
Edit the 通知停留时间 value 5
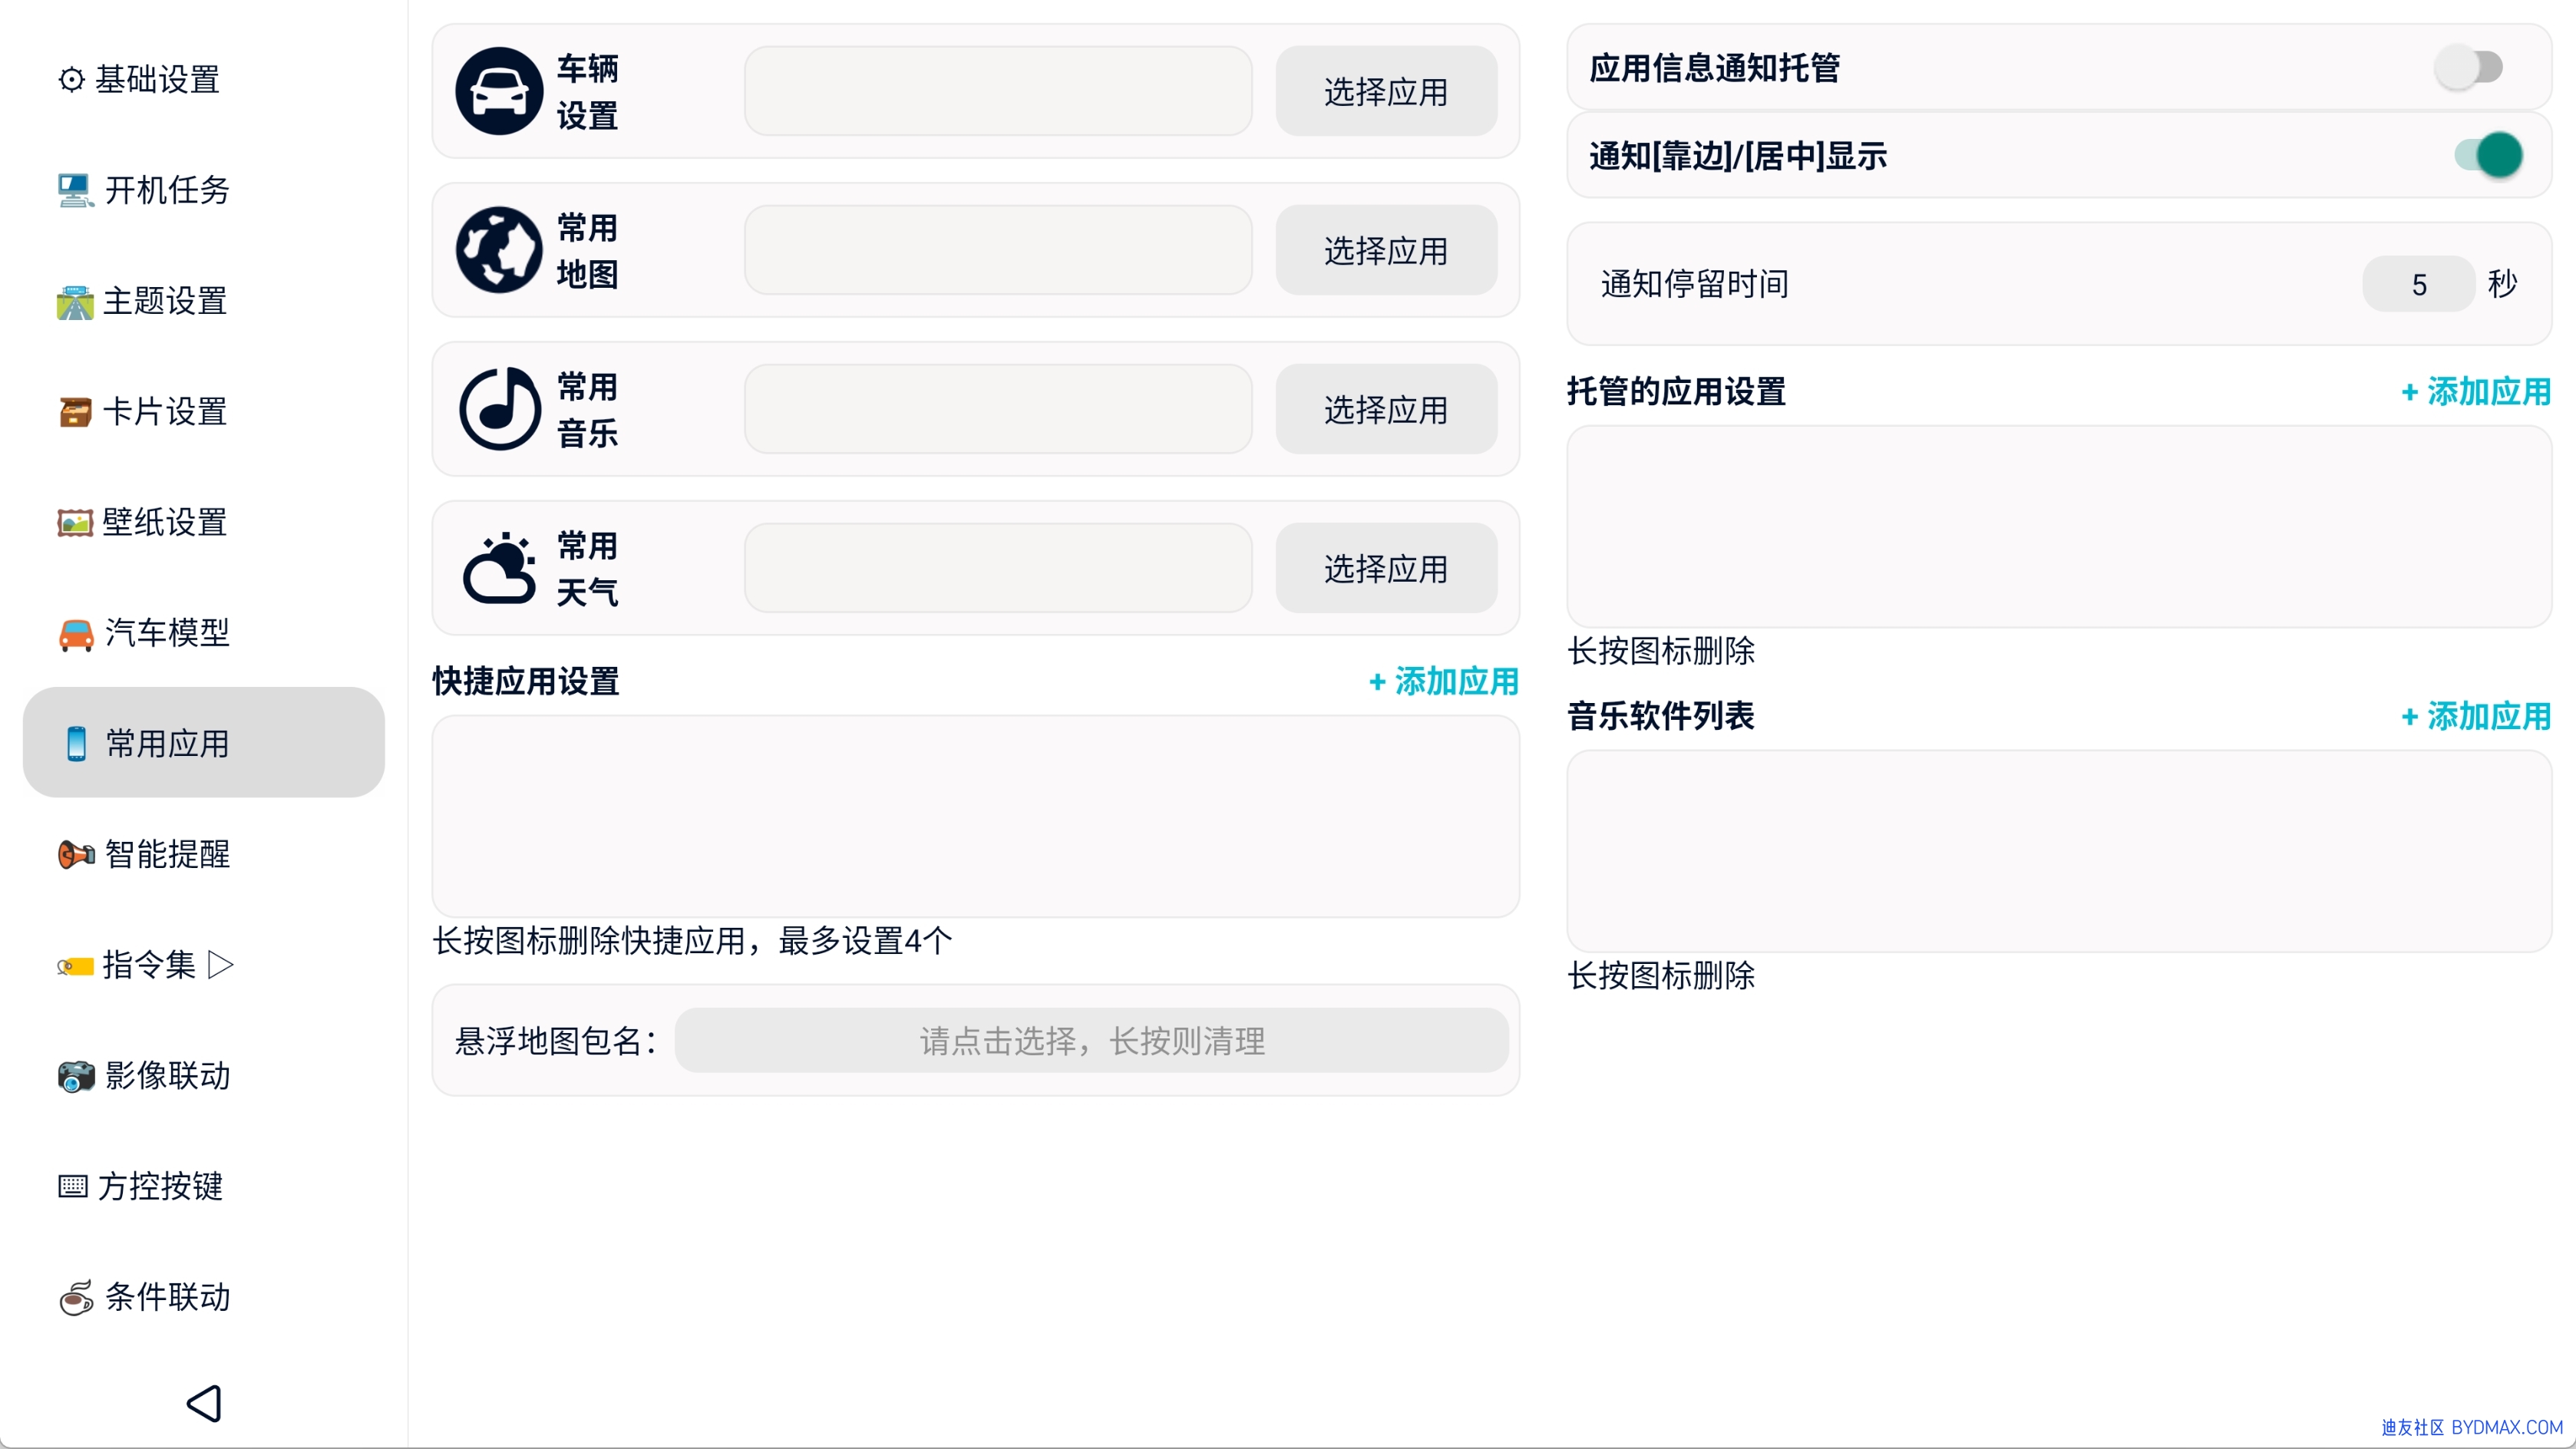tap(2419, 284)
